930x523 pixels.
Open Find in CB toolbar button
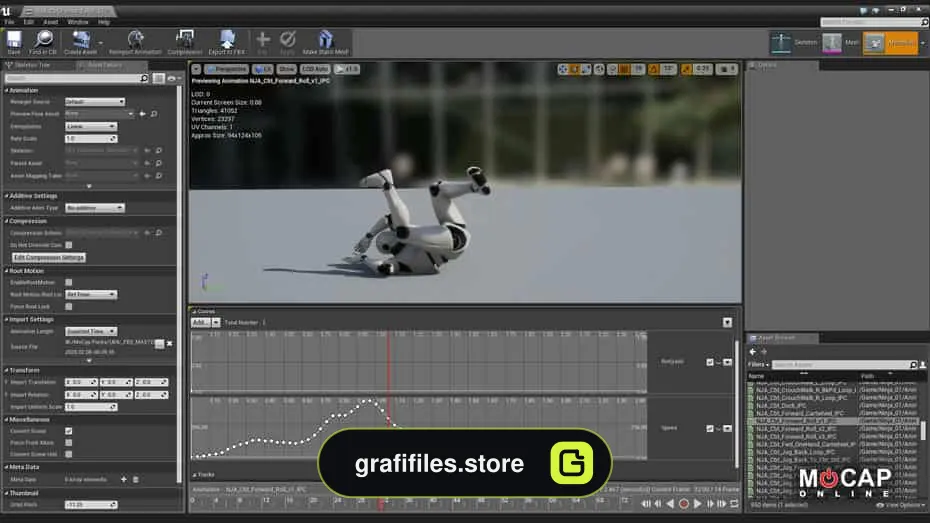(43, 43)
